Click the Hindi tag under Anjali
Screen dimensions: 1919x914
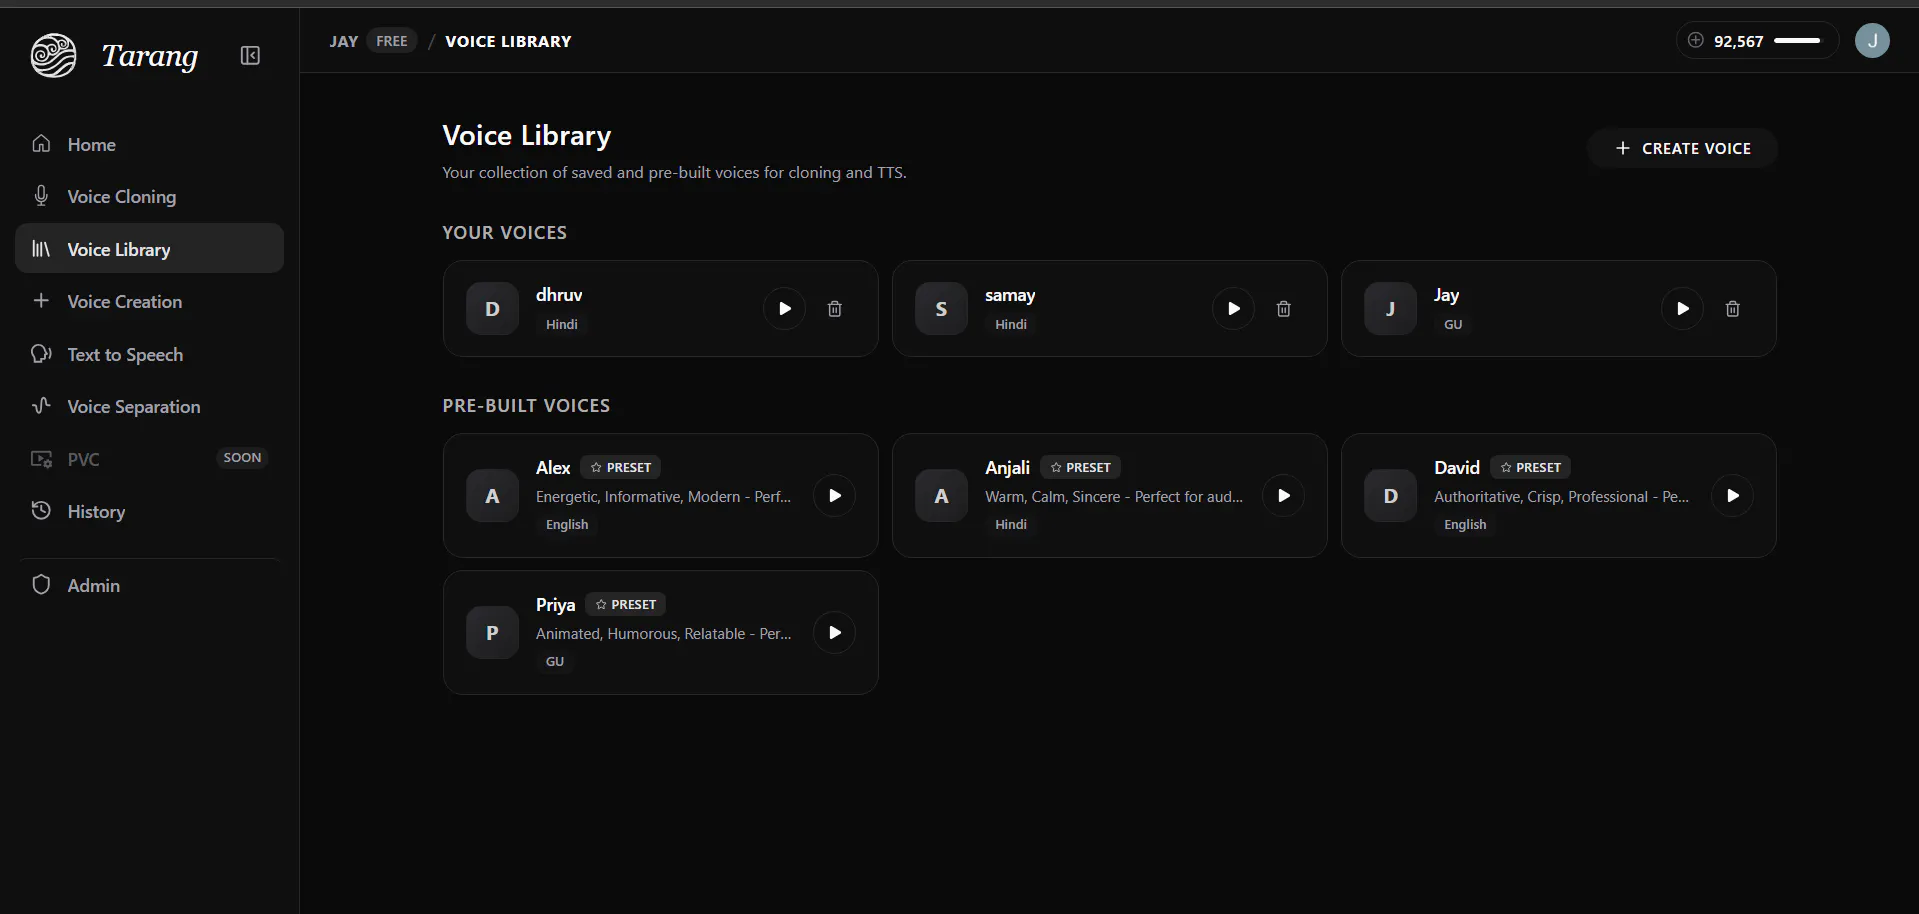(1011, 524)
